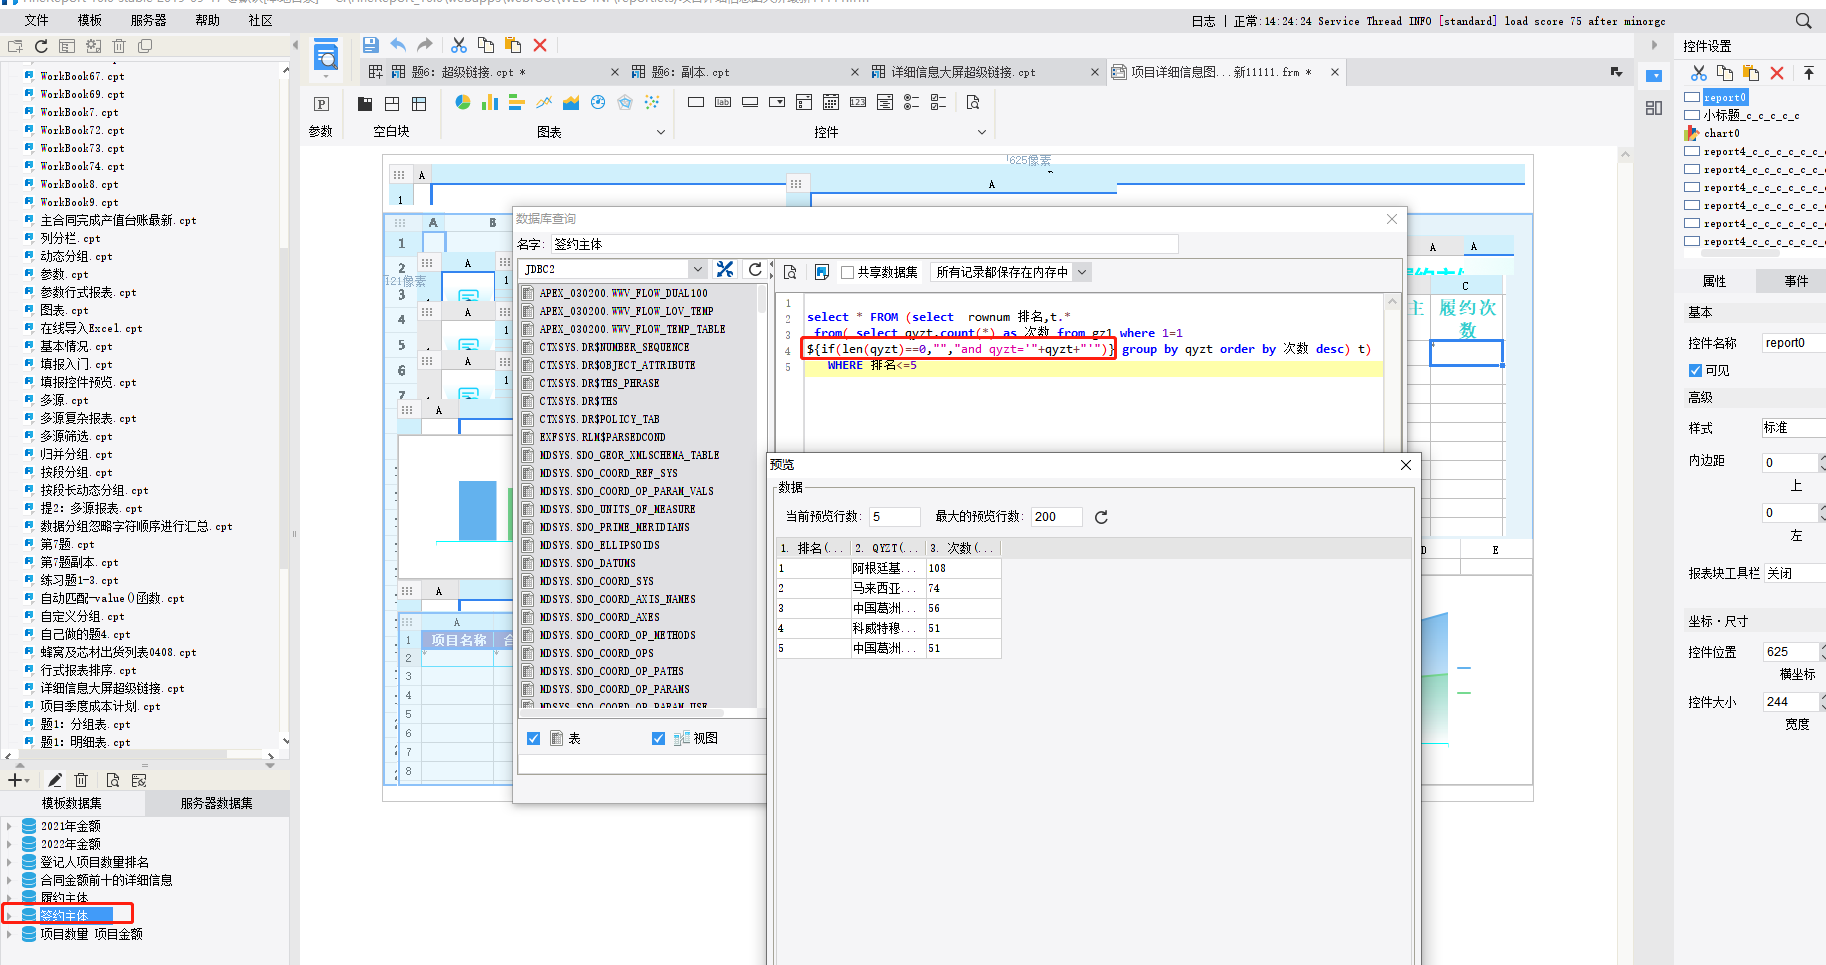The width and height of the screenshot is (1826, 965).
Task: Add the number 123 widget
Action: (x=858, y=102)
